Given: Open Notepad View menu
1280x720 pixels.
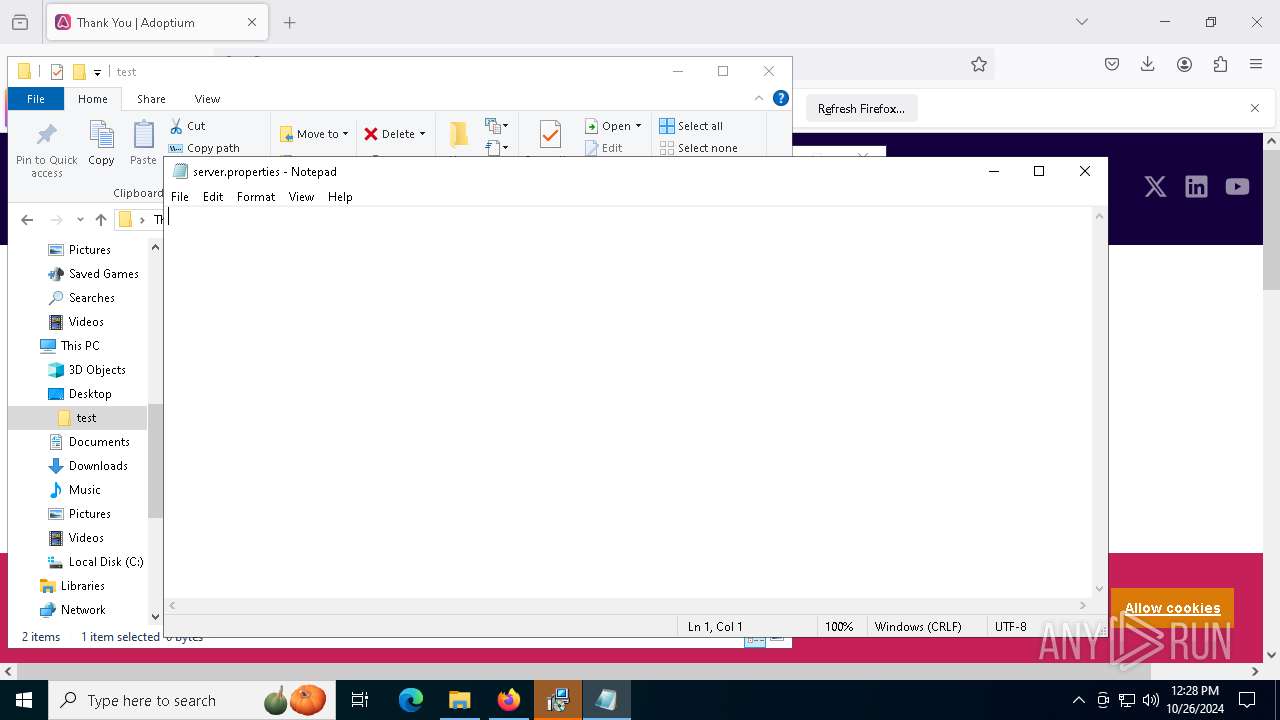Looking at the screenshot, I should tap(301, 197).
